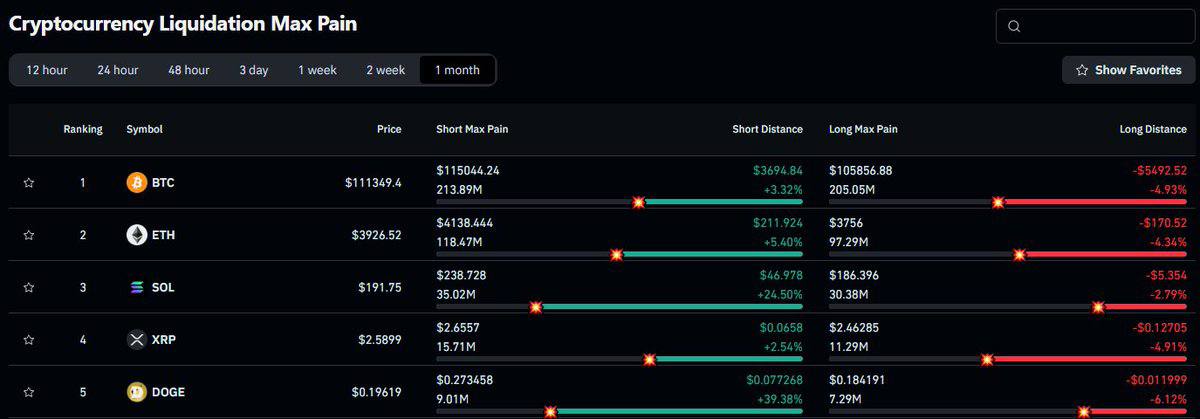The width and height of the screenshot is (1200, 419).
Task: Click the search magnifier icon
Action: 1014,26
